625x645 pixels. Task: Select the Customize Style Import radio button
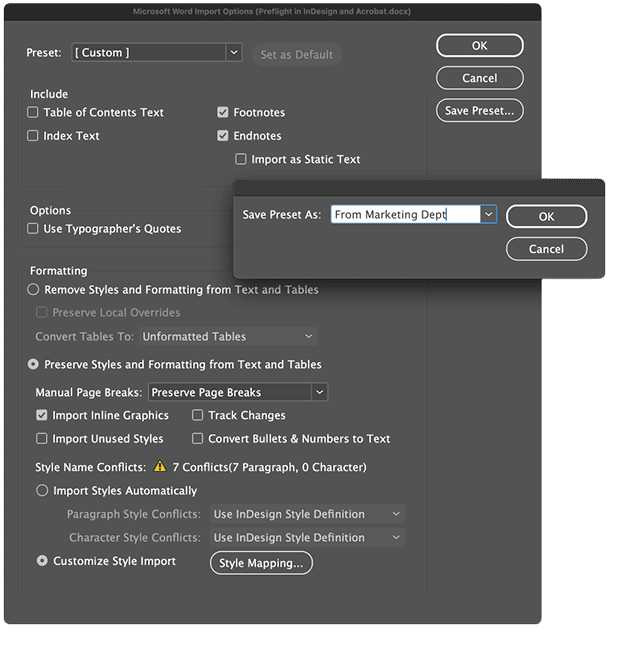(42, 561)
